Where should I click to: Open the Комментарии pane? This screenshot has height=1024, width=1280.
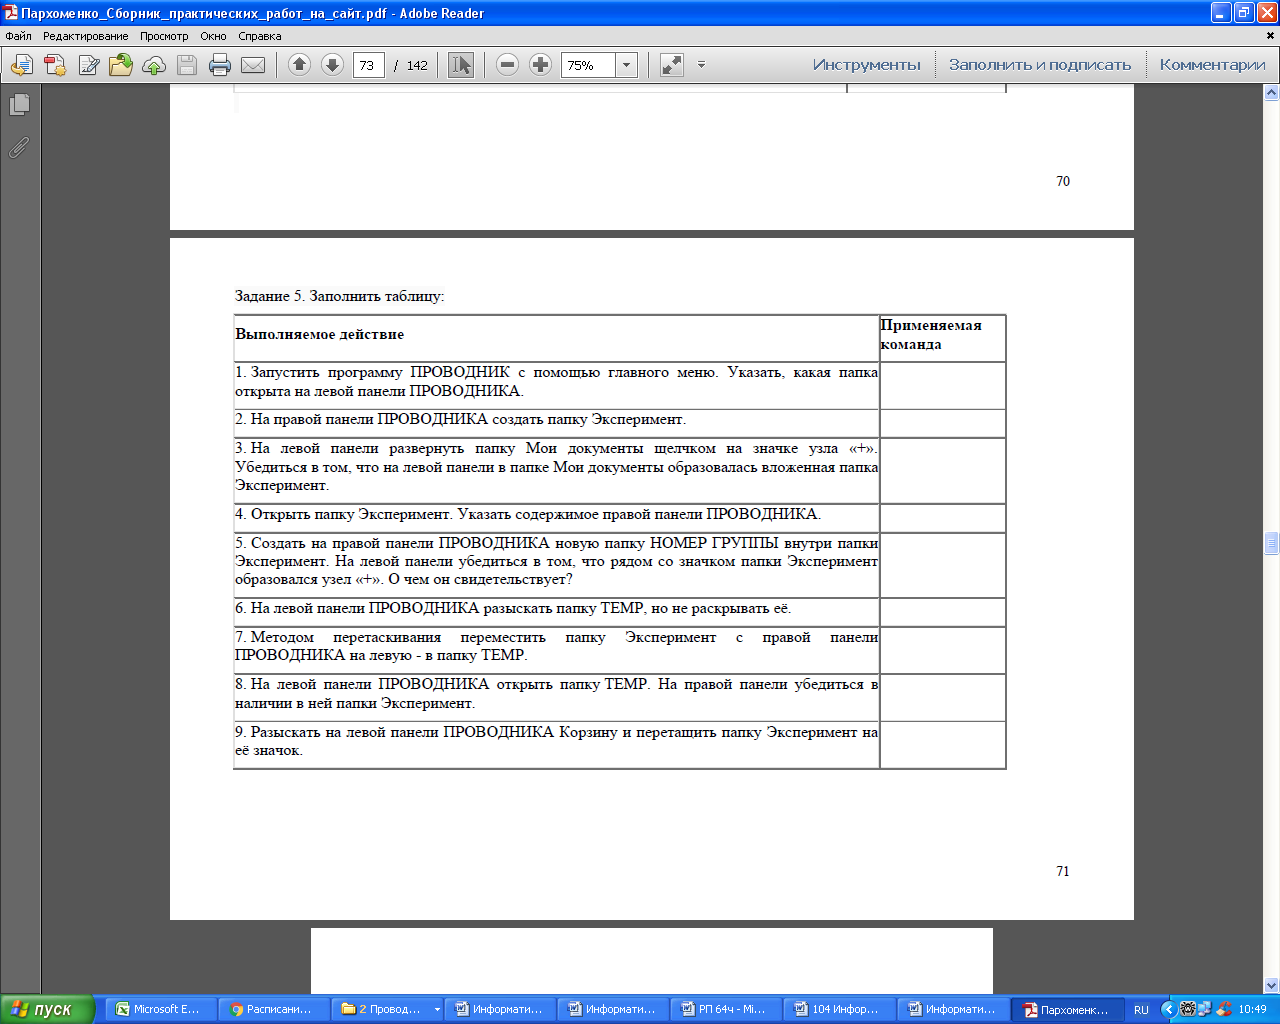(x=1212, y=65)
